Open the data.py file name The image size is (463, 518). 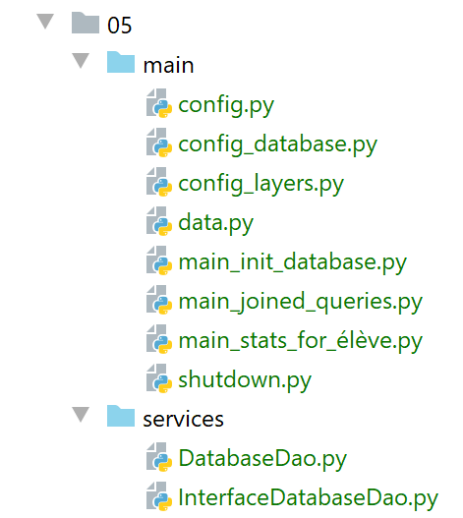(x=216, y=223)
